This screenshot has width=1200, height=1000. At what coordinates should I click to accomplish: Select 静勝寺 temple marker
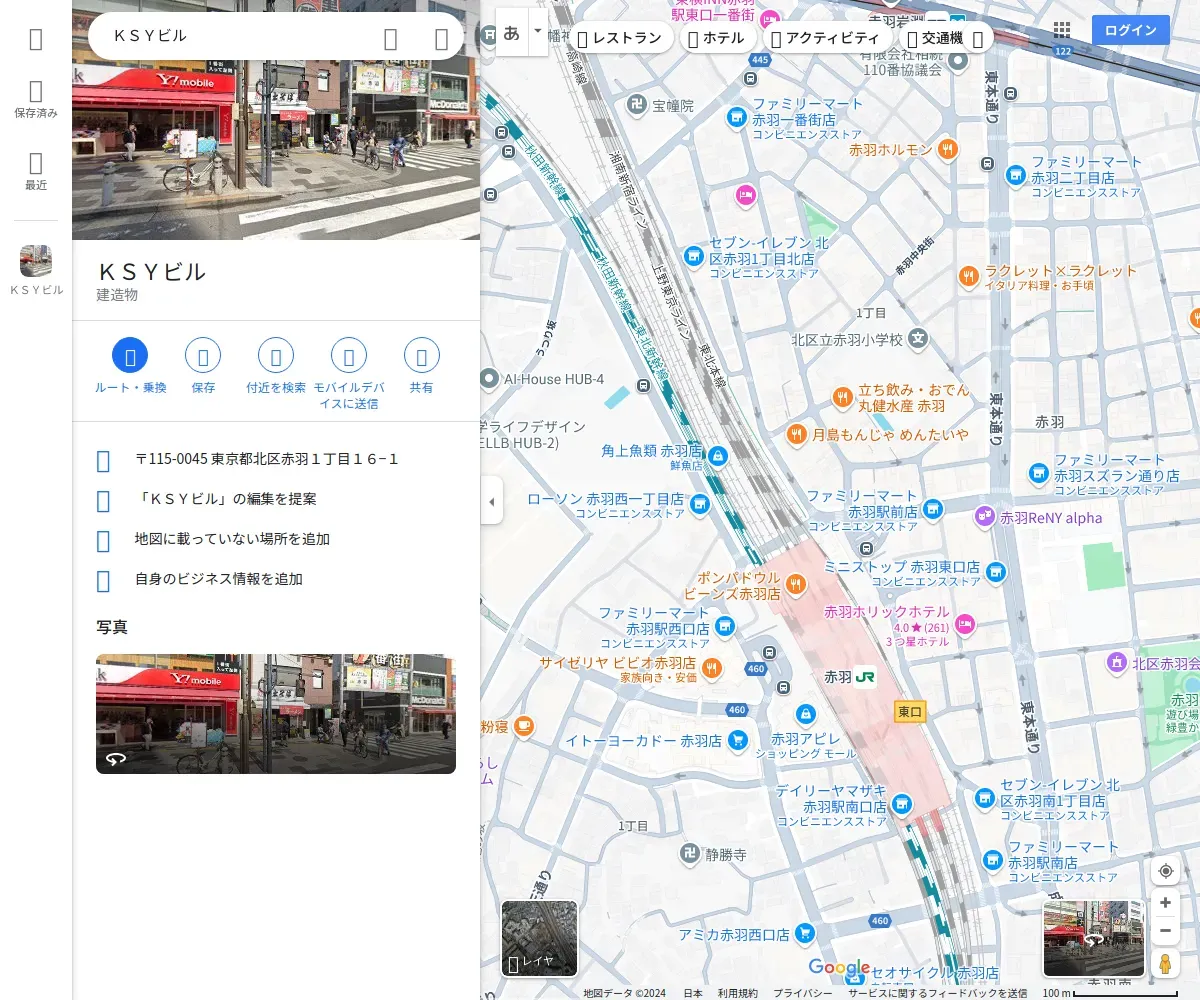689,854
